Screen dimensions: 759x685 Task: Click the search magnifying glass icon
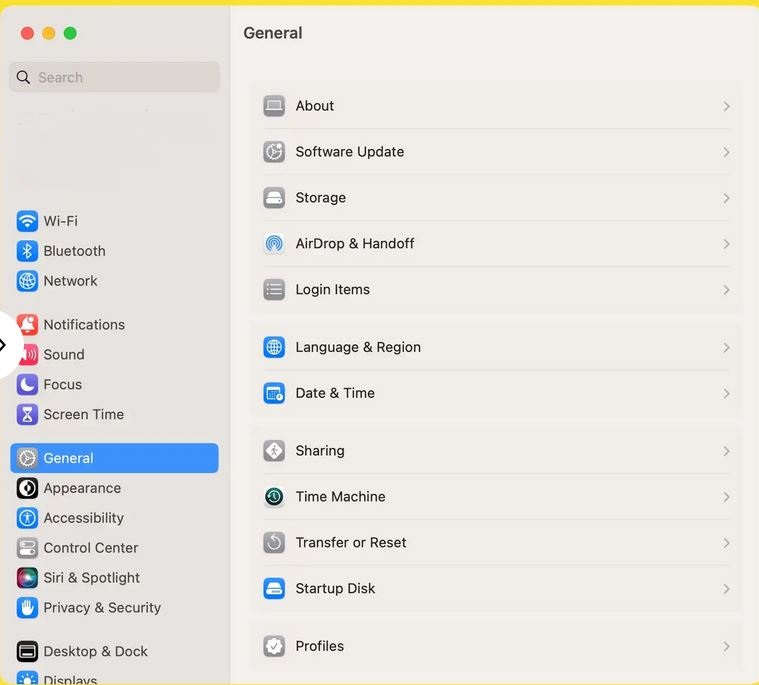pyautogui.click(x=23, y=77)
